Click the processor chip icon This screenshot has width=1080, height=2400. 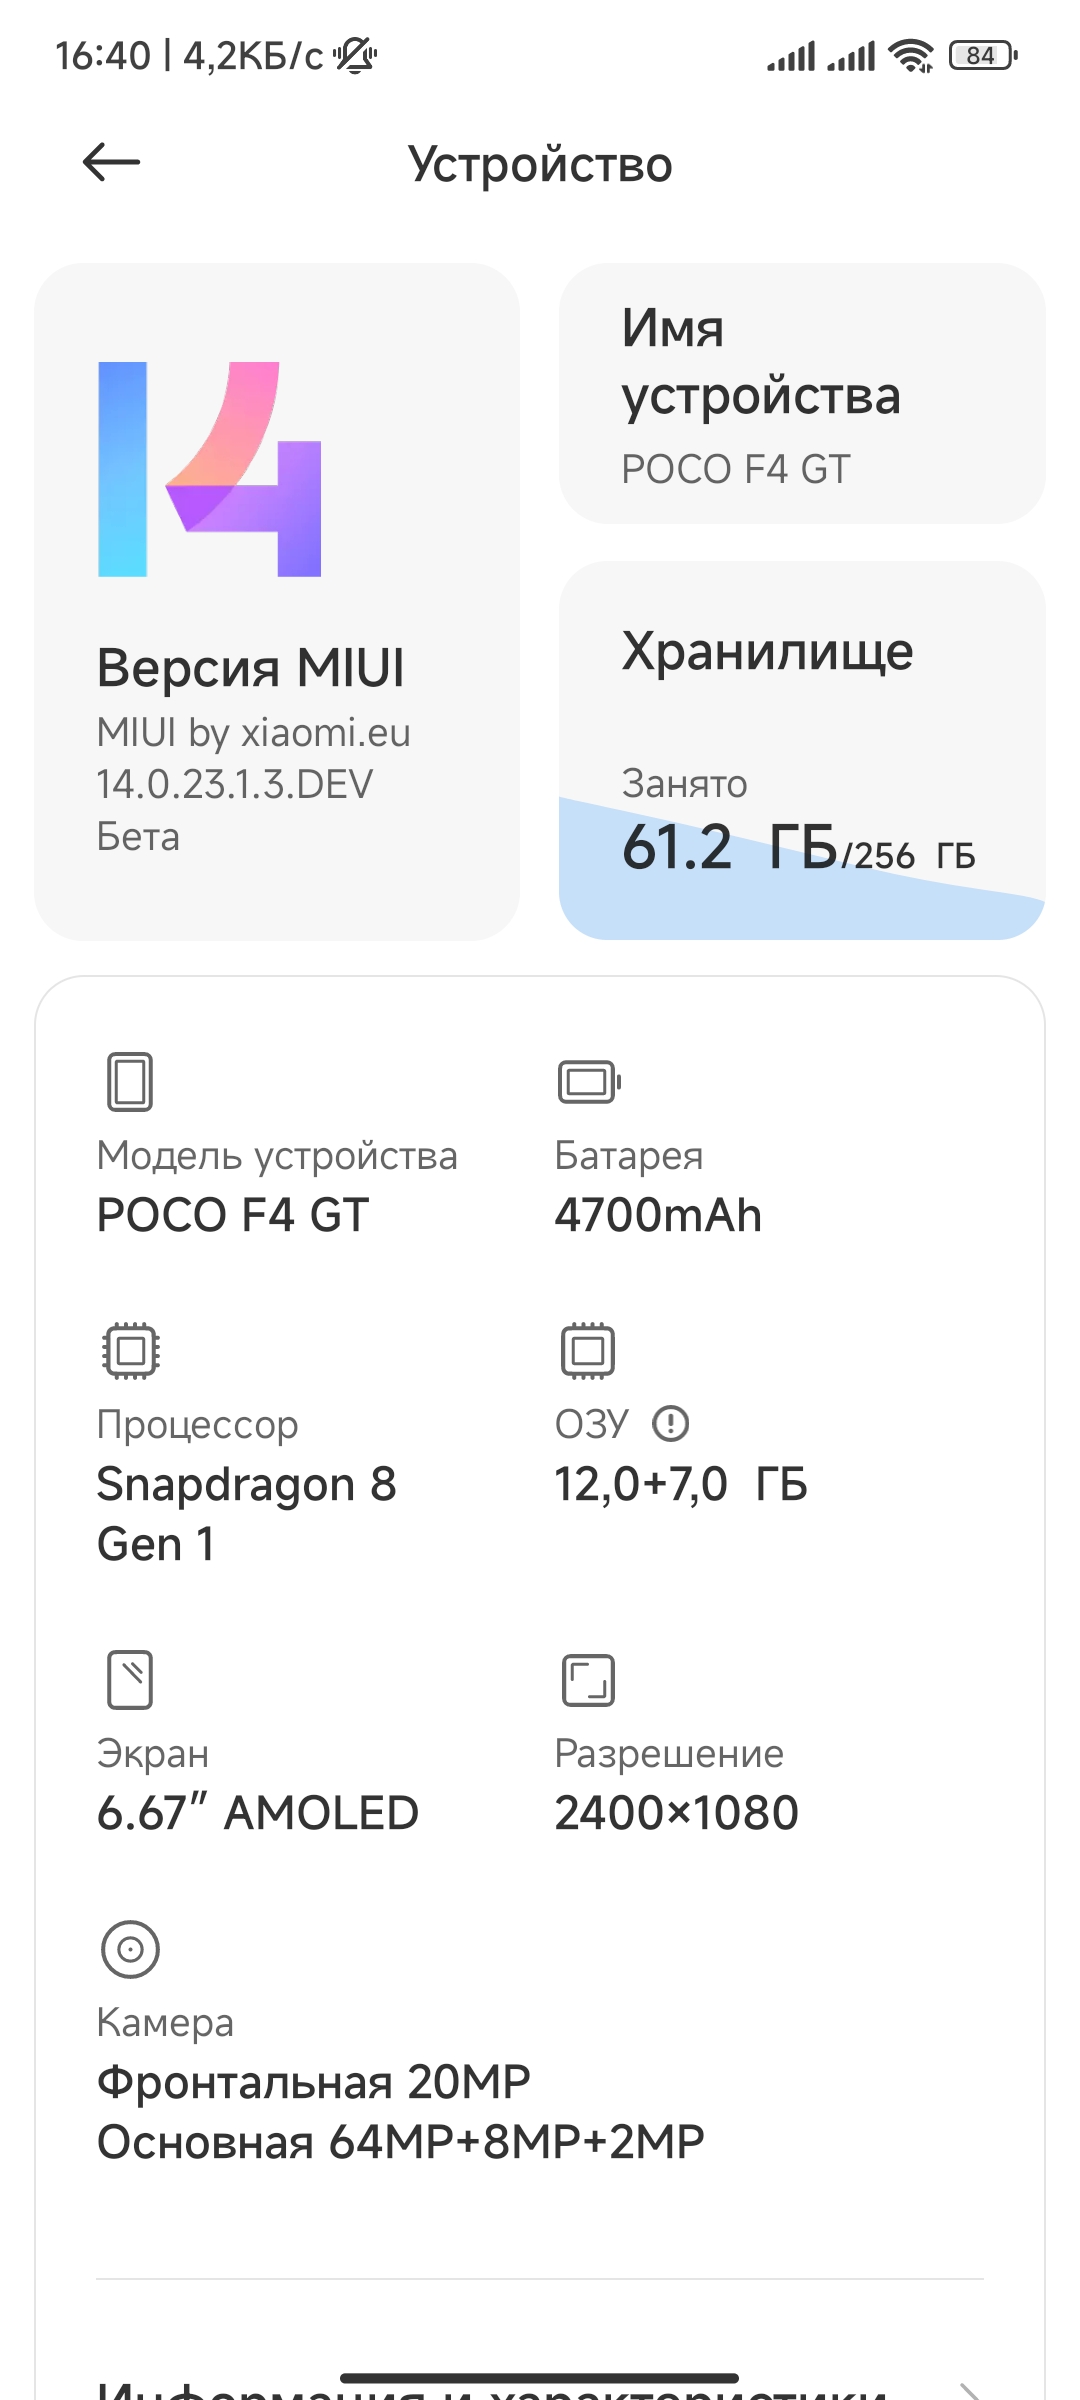click(131, 1350)
